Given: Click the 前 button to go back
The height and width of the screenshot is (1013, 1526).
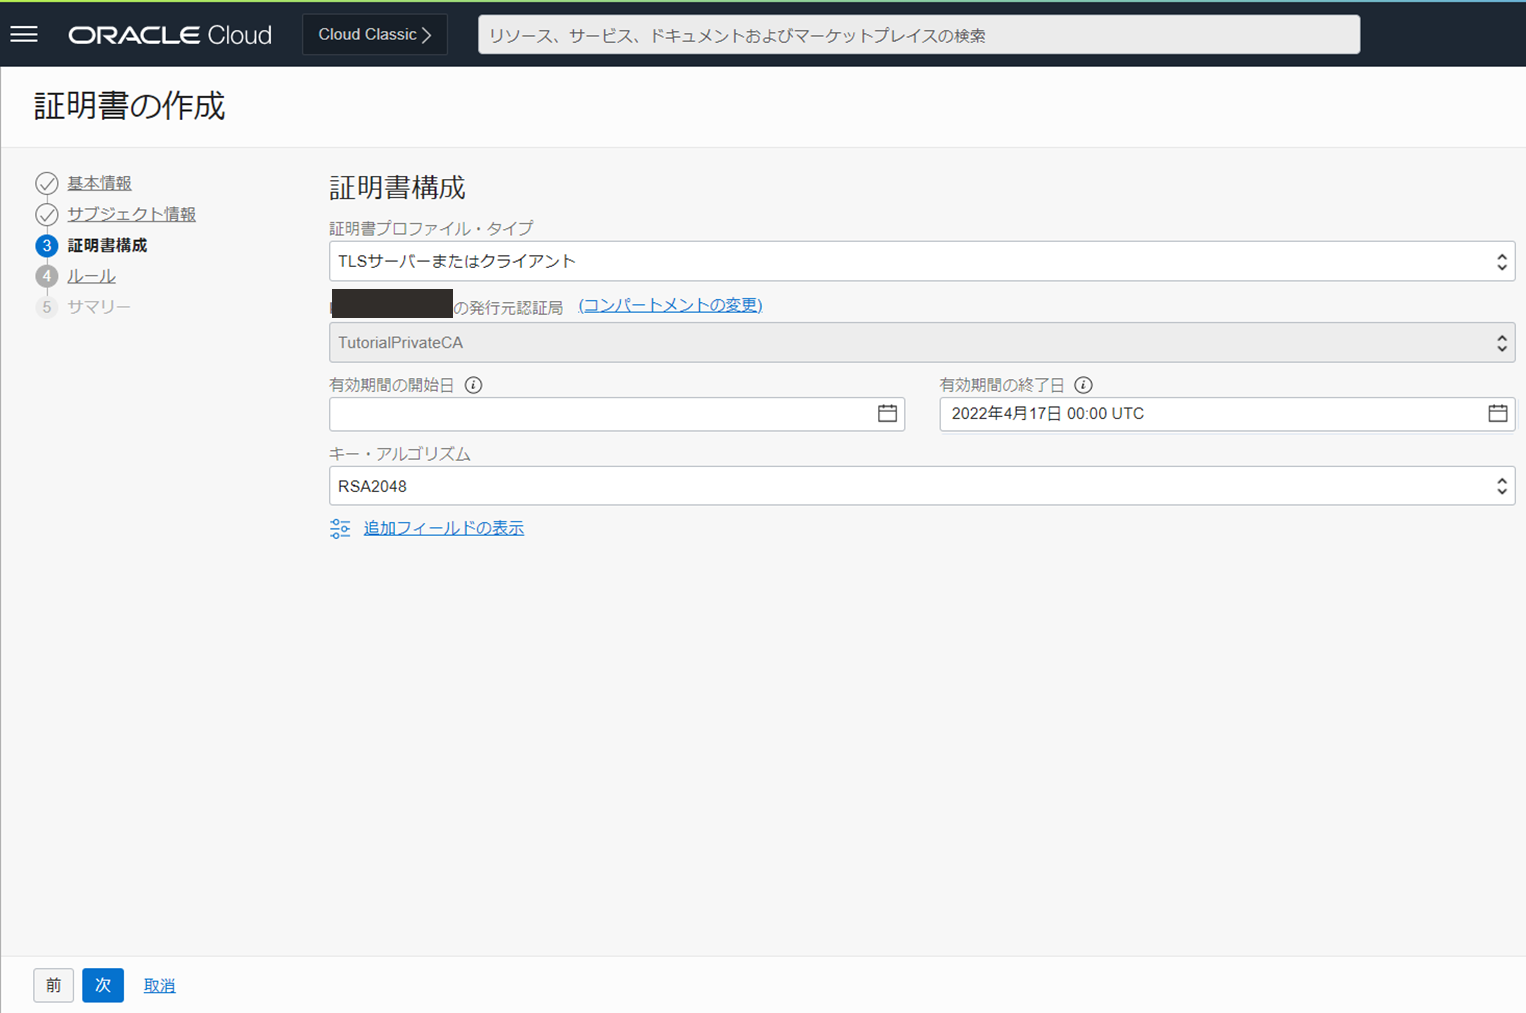Looking at the screenshot, I should (x=54, y=985).
